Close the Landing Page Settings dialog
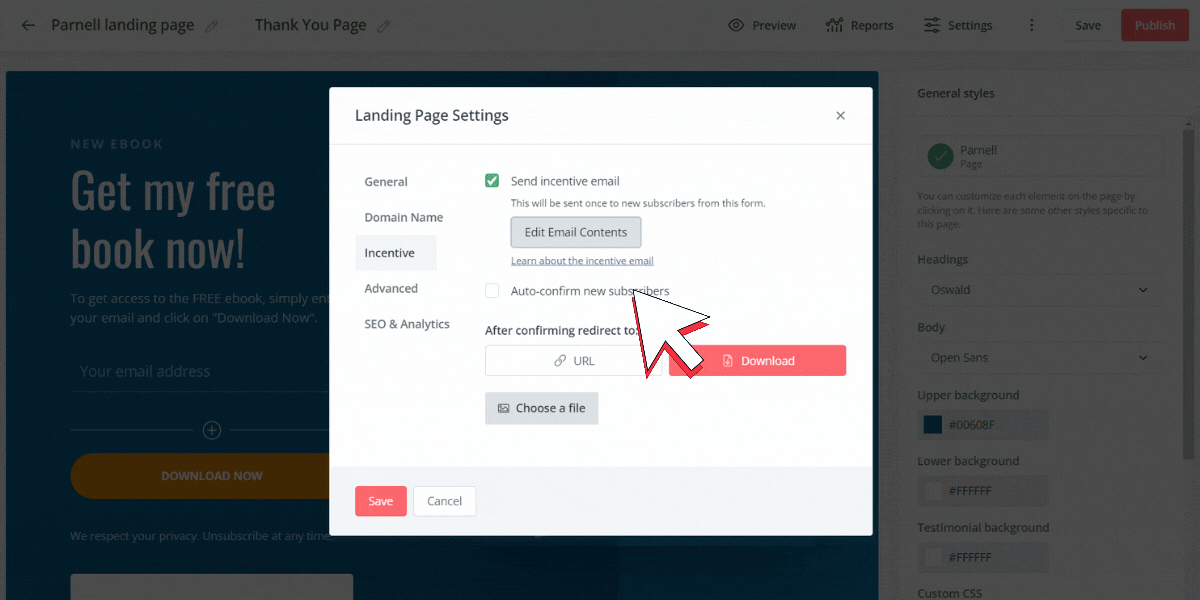 click(840, 116)
